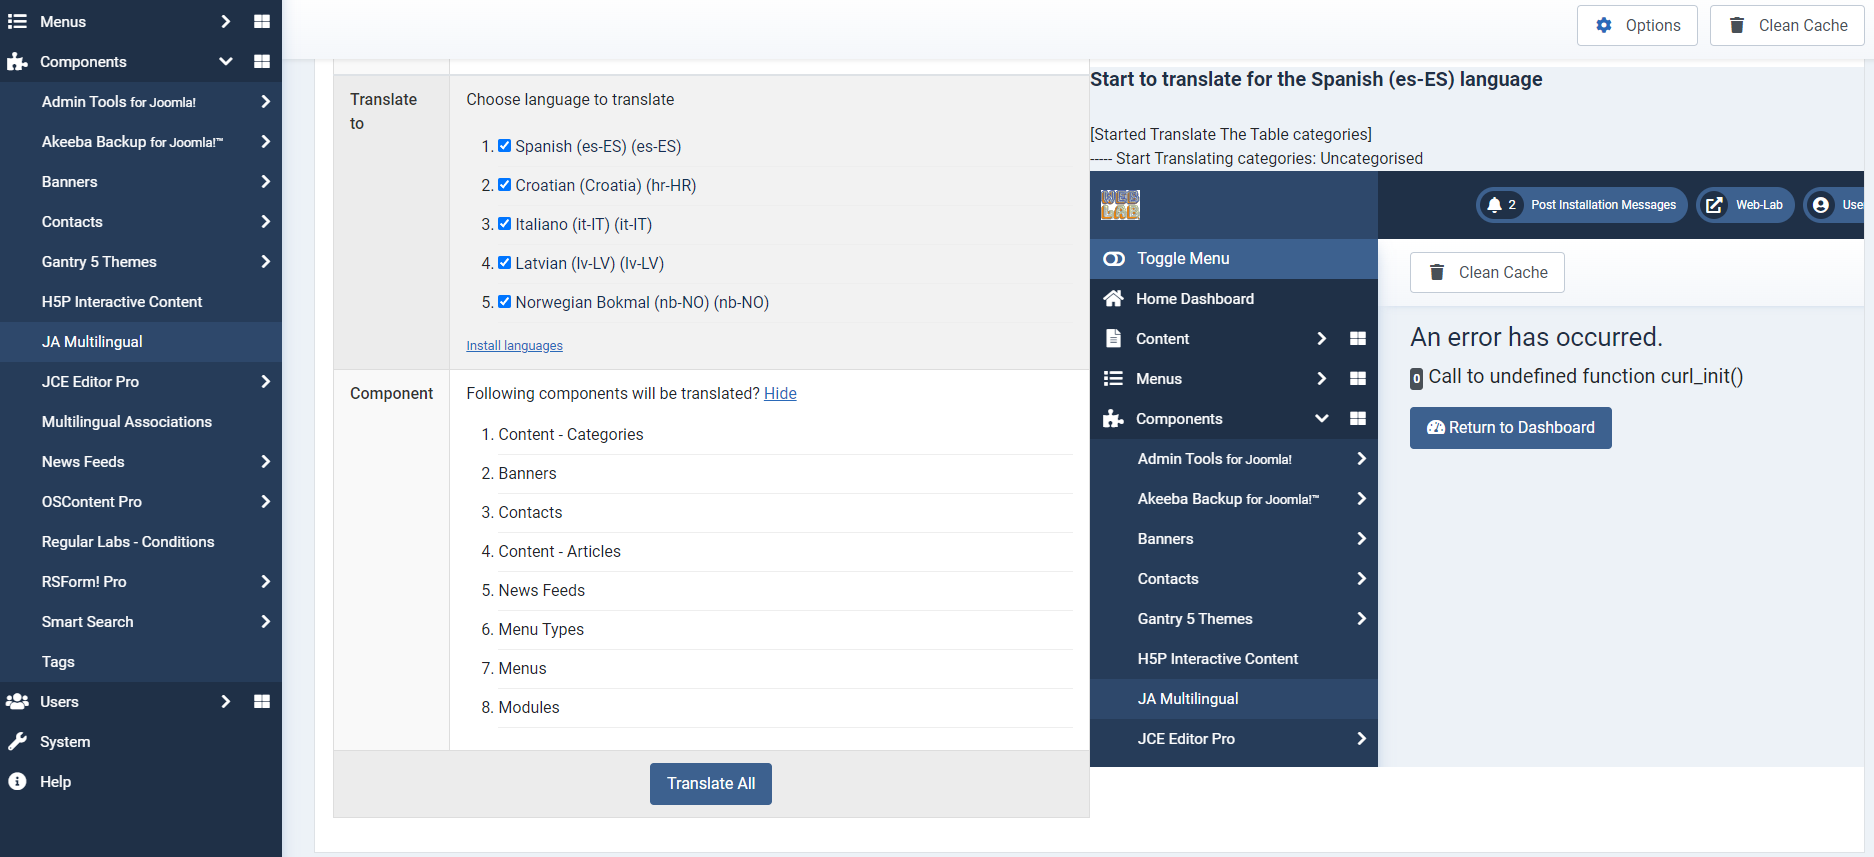Click the Return to Dashboard button
This screenshot has height=857, width=1874.
click(x=1510, y=428)
